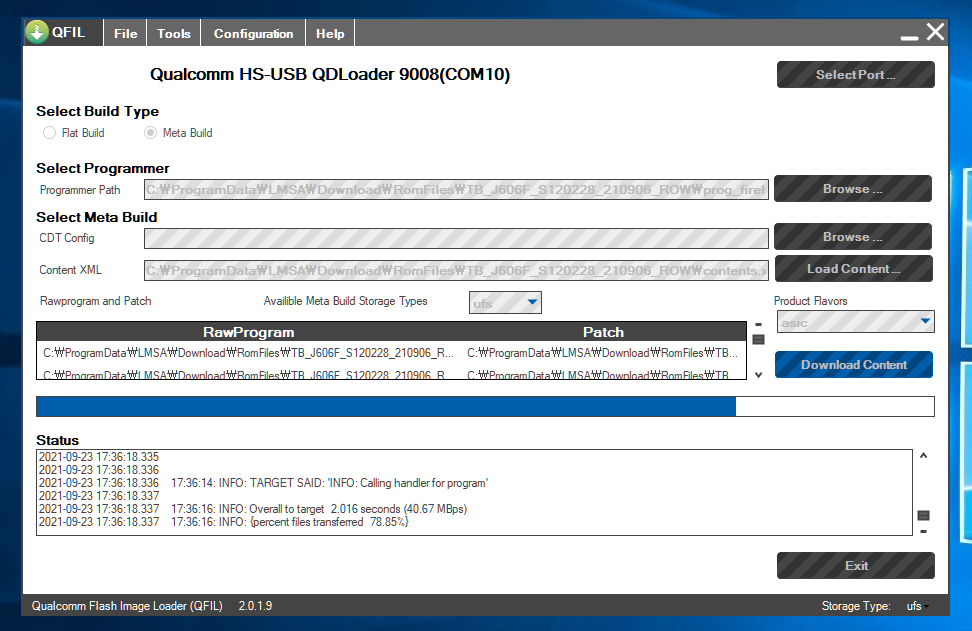Click the green QFIL download logo icon
972x631 pixels.
pos(37,32)
